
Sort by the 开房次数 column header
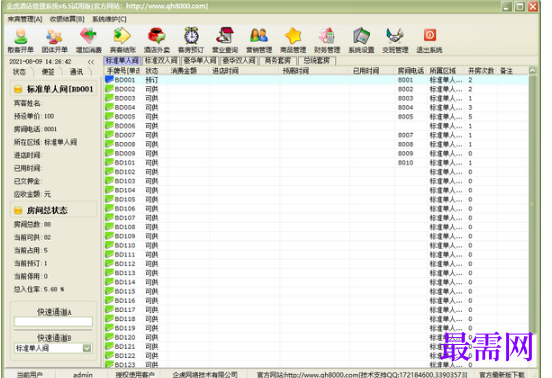point(481,71)
